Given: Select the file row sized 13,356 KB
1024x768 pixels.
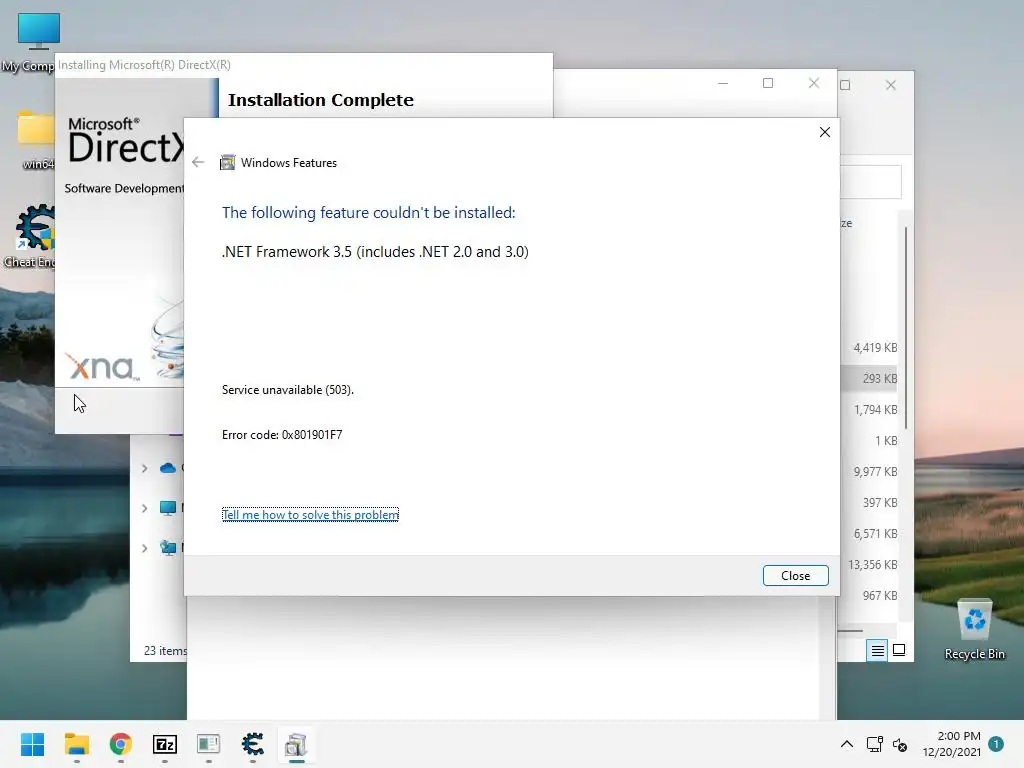Looking at the screenshot, I should [x=869, y=565].
